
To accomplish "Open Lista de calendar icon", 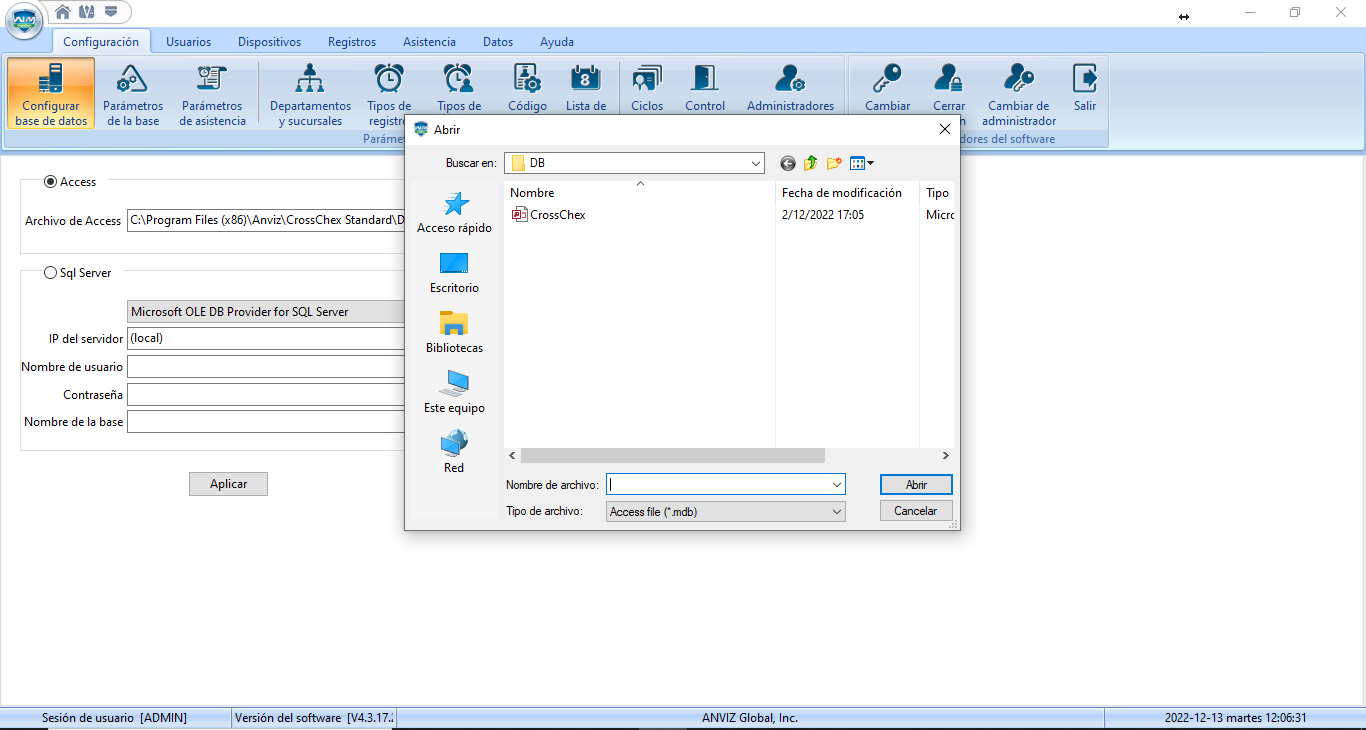I will (x=585, y=78).
